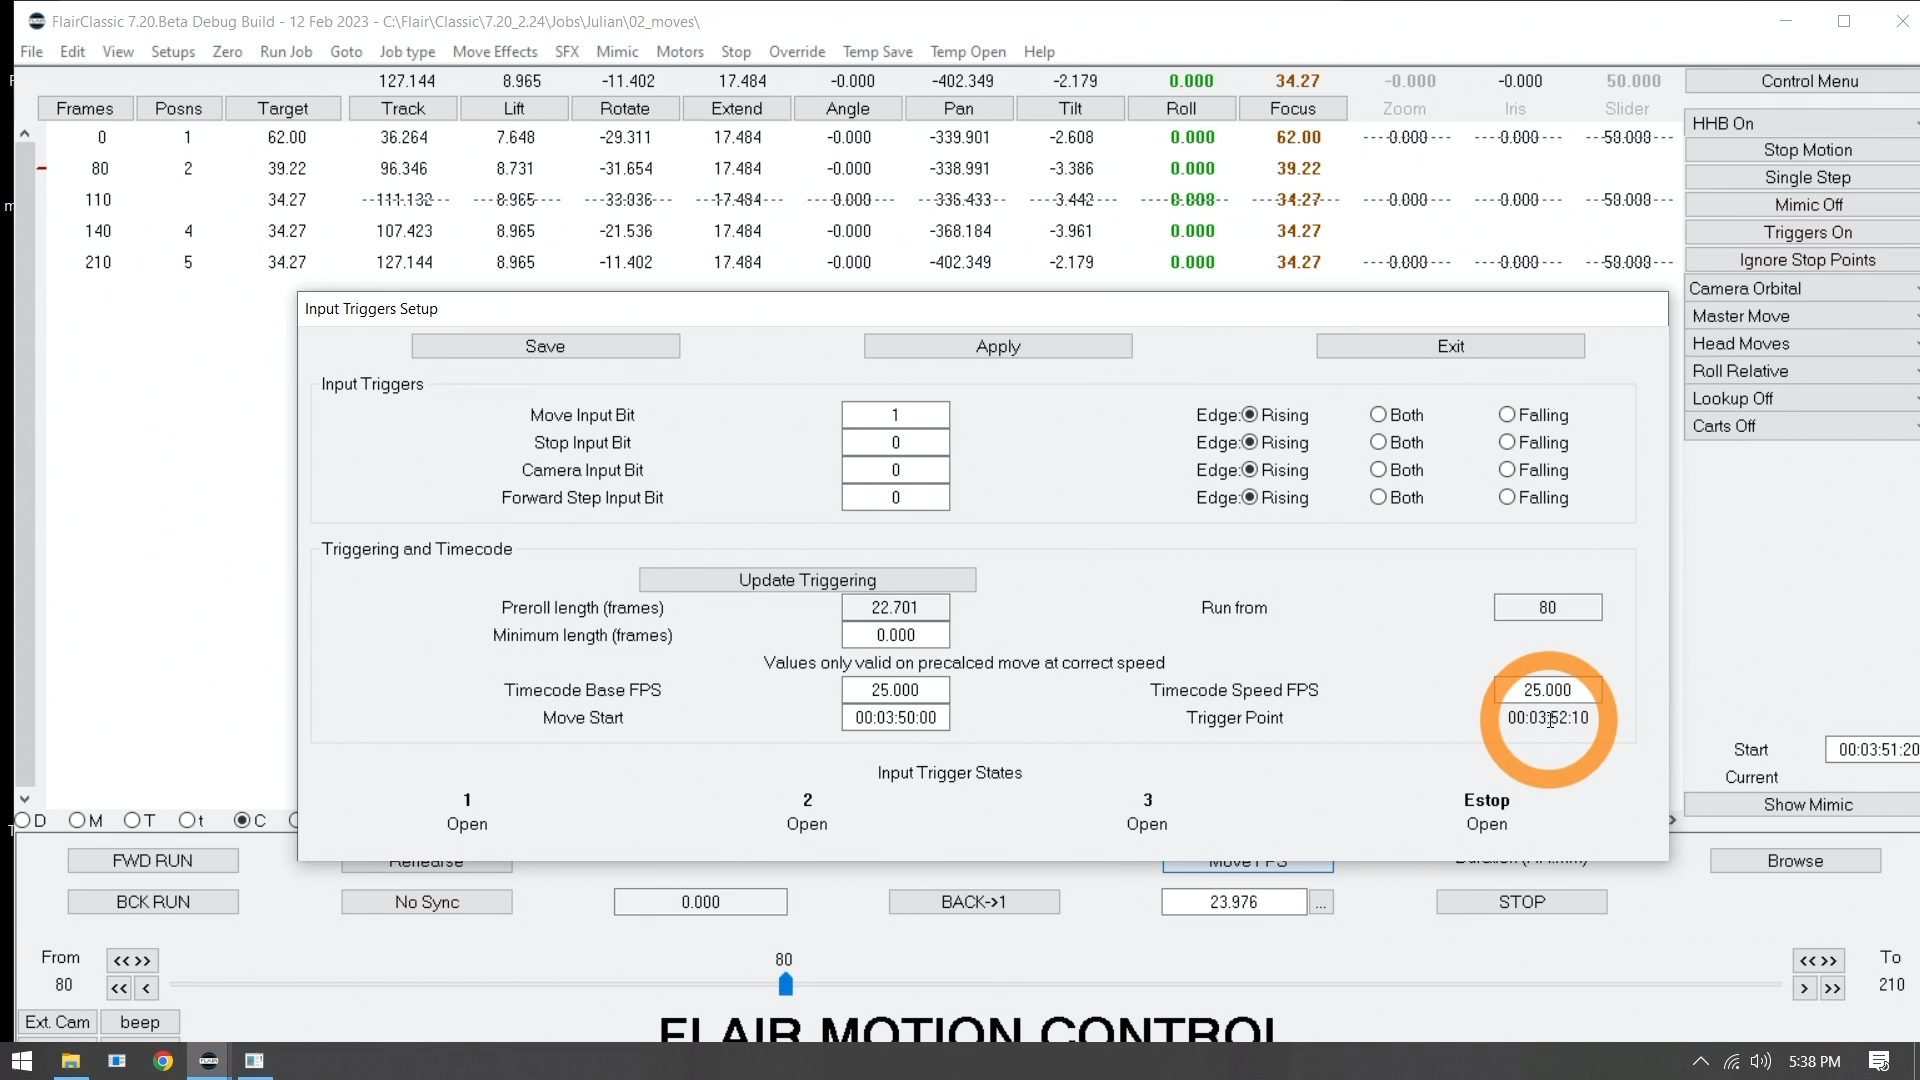Select Both edges for Move Input Bit
Viewport: 1920px width, 1080px height.
1378,415
